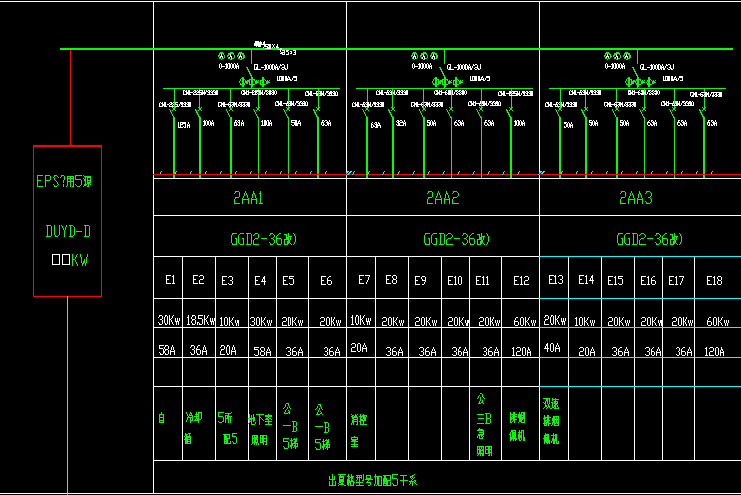Select the KW text in EPS box

coord(79,260)
